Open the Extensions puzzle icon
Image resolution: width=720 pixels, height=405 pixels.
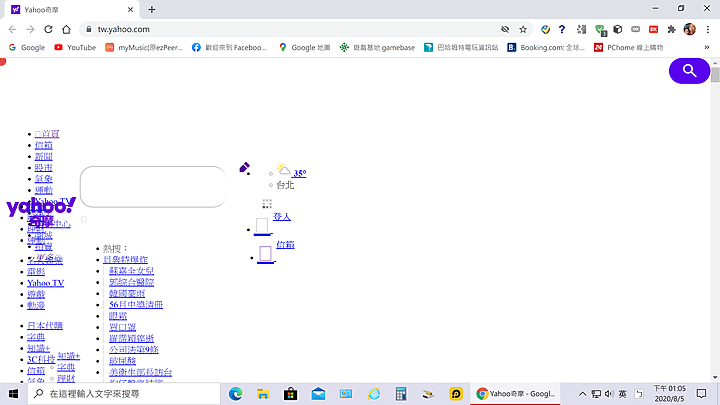pos(672,29)
